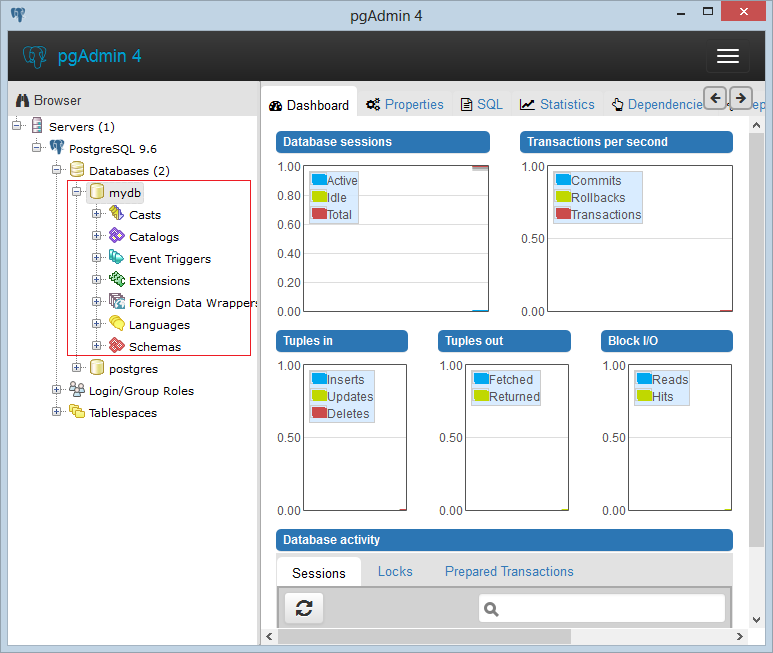Viewport: 773px width, 653px height.
Task: Click the Foreign Data Wrappers icon
Action: pyautogui.click(x=116, y=301)
